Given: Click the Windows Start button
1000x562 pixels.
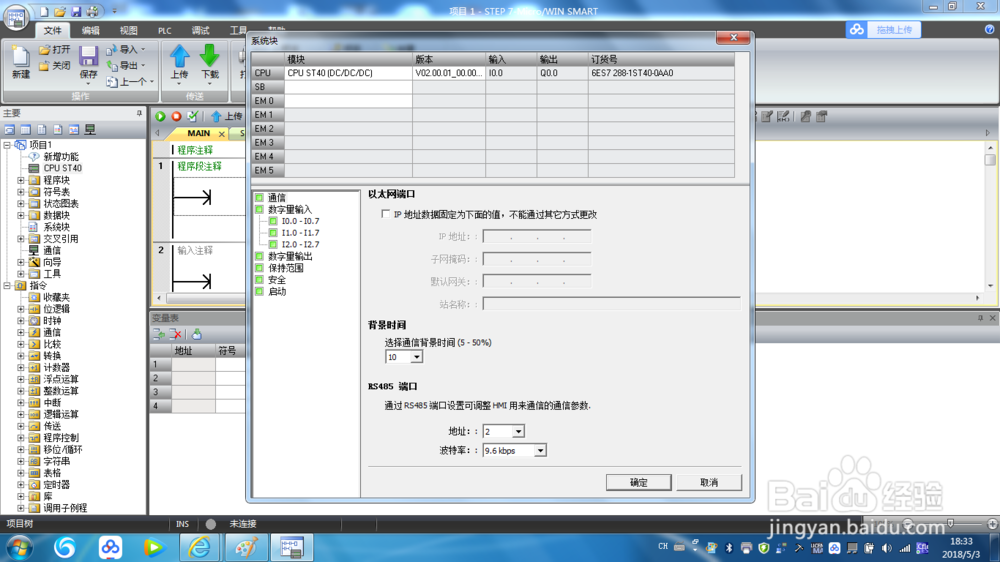Looking at the screenshot, I should click(19, 547).
